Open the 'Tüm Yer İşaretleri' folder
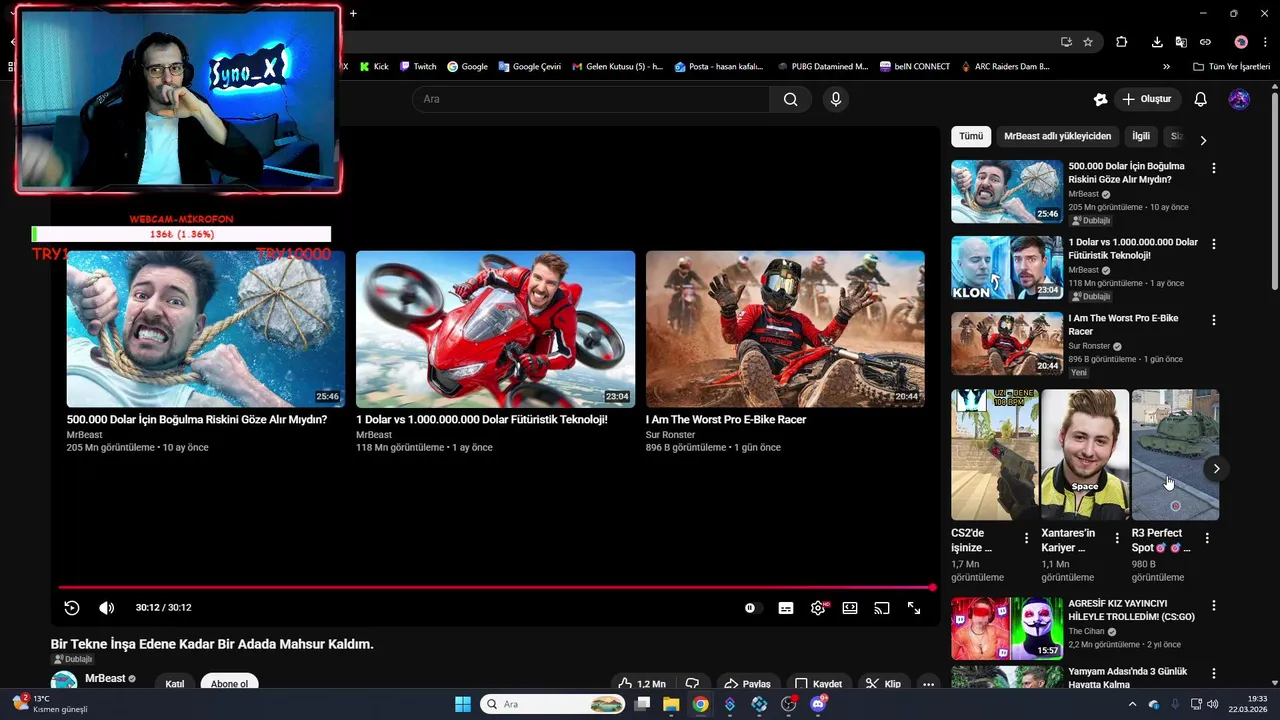This screenshot has height=720, width=1280. tap(1231, 67)
